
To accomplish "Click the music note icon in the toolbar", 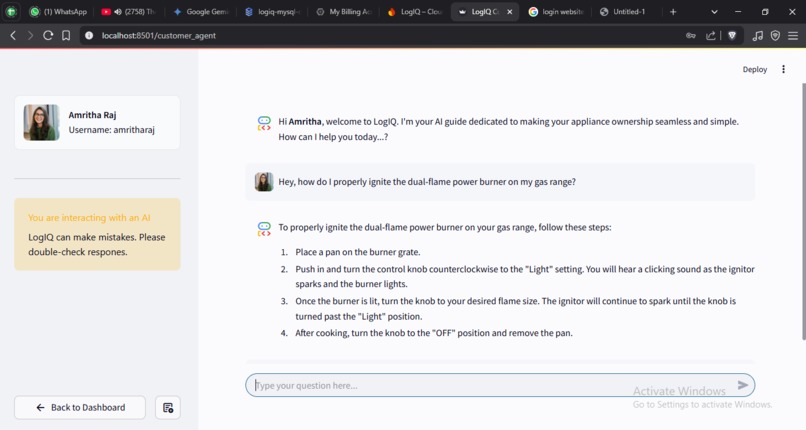I will tap(758, 35).
